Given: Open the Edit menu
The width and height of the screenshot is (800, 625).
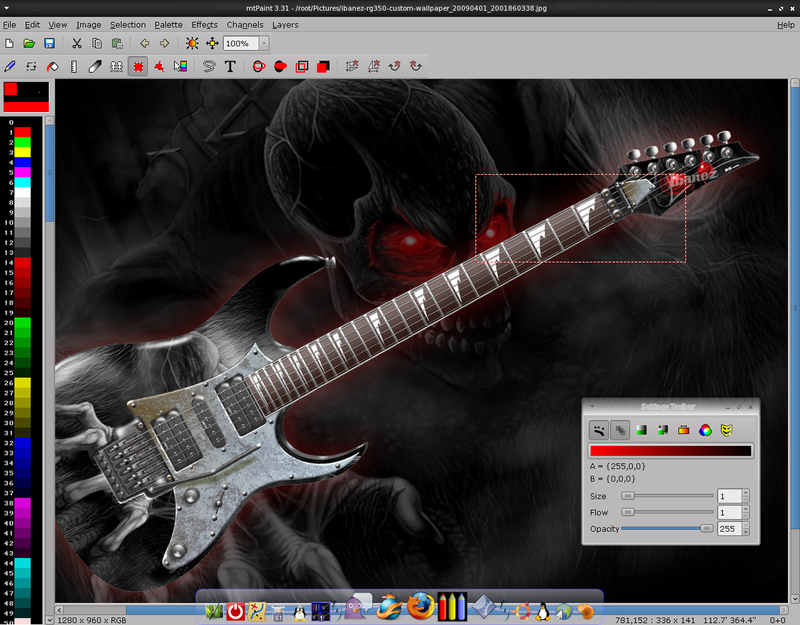Looking at the screenshot, I should point(32,24).
